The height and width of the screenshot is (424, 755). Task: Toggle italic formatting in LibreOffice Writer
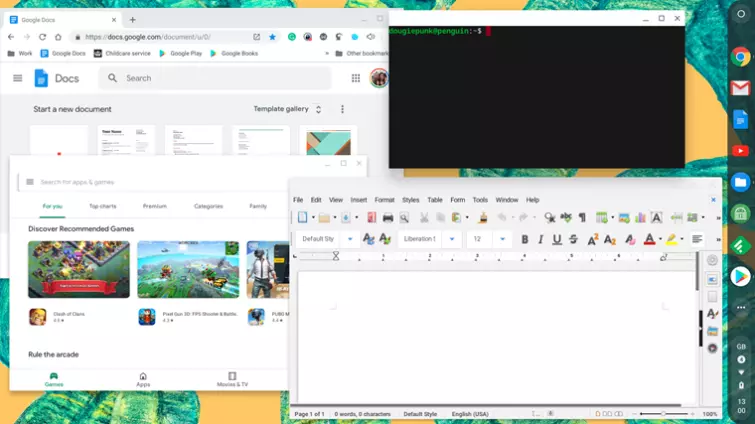tap(541, 240)
